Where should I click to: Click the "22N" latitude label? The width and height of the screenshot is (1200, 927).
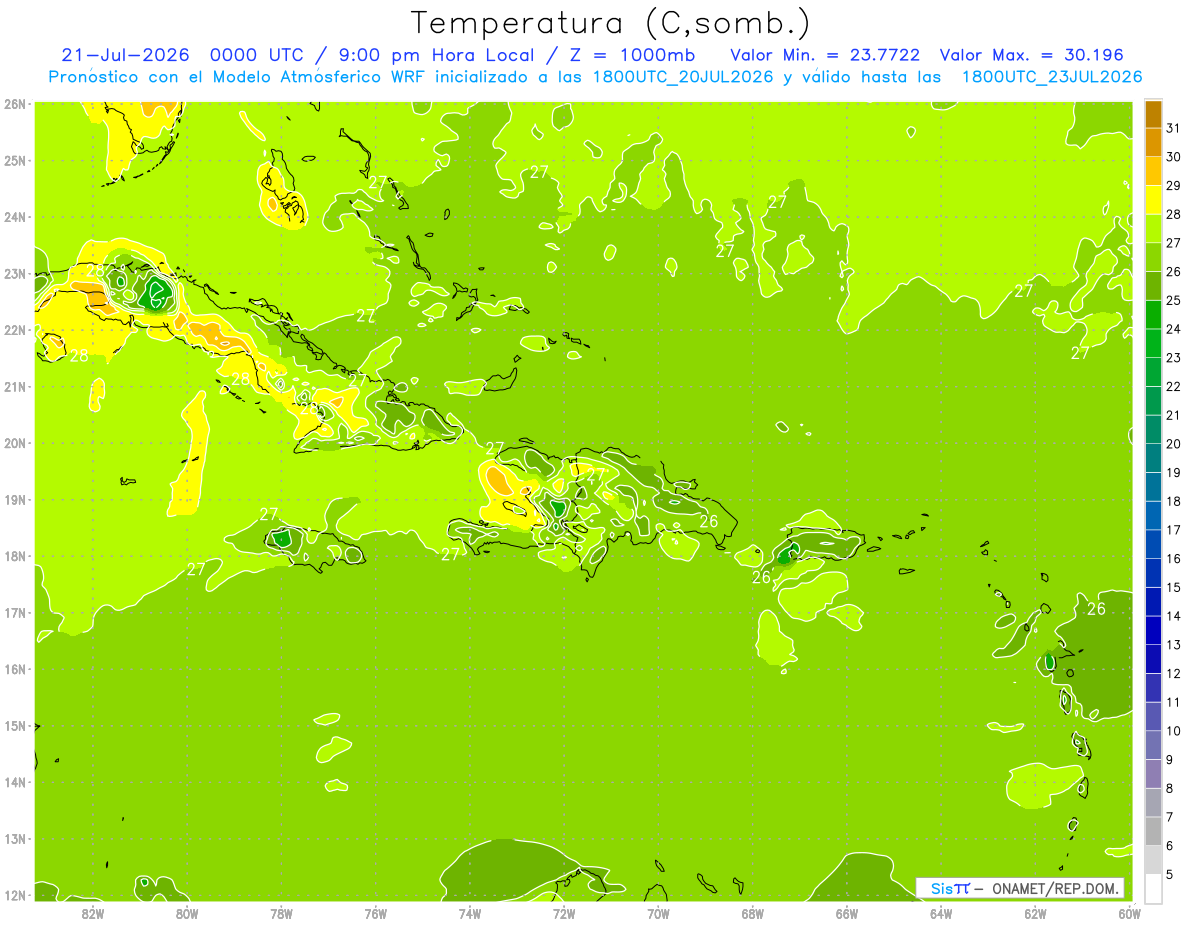click(15, 330)
